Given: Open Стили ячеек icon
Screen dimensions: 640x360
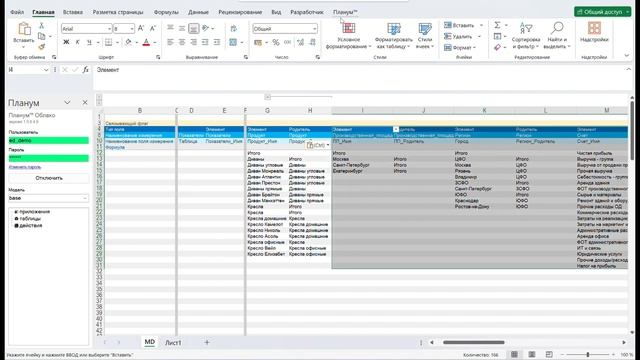Looking at the screenshot, I should [x=425, y=28].
